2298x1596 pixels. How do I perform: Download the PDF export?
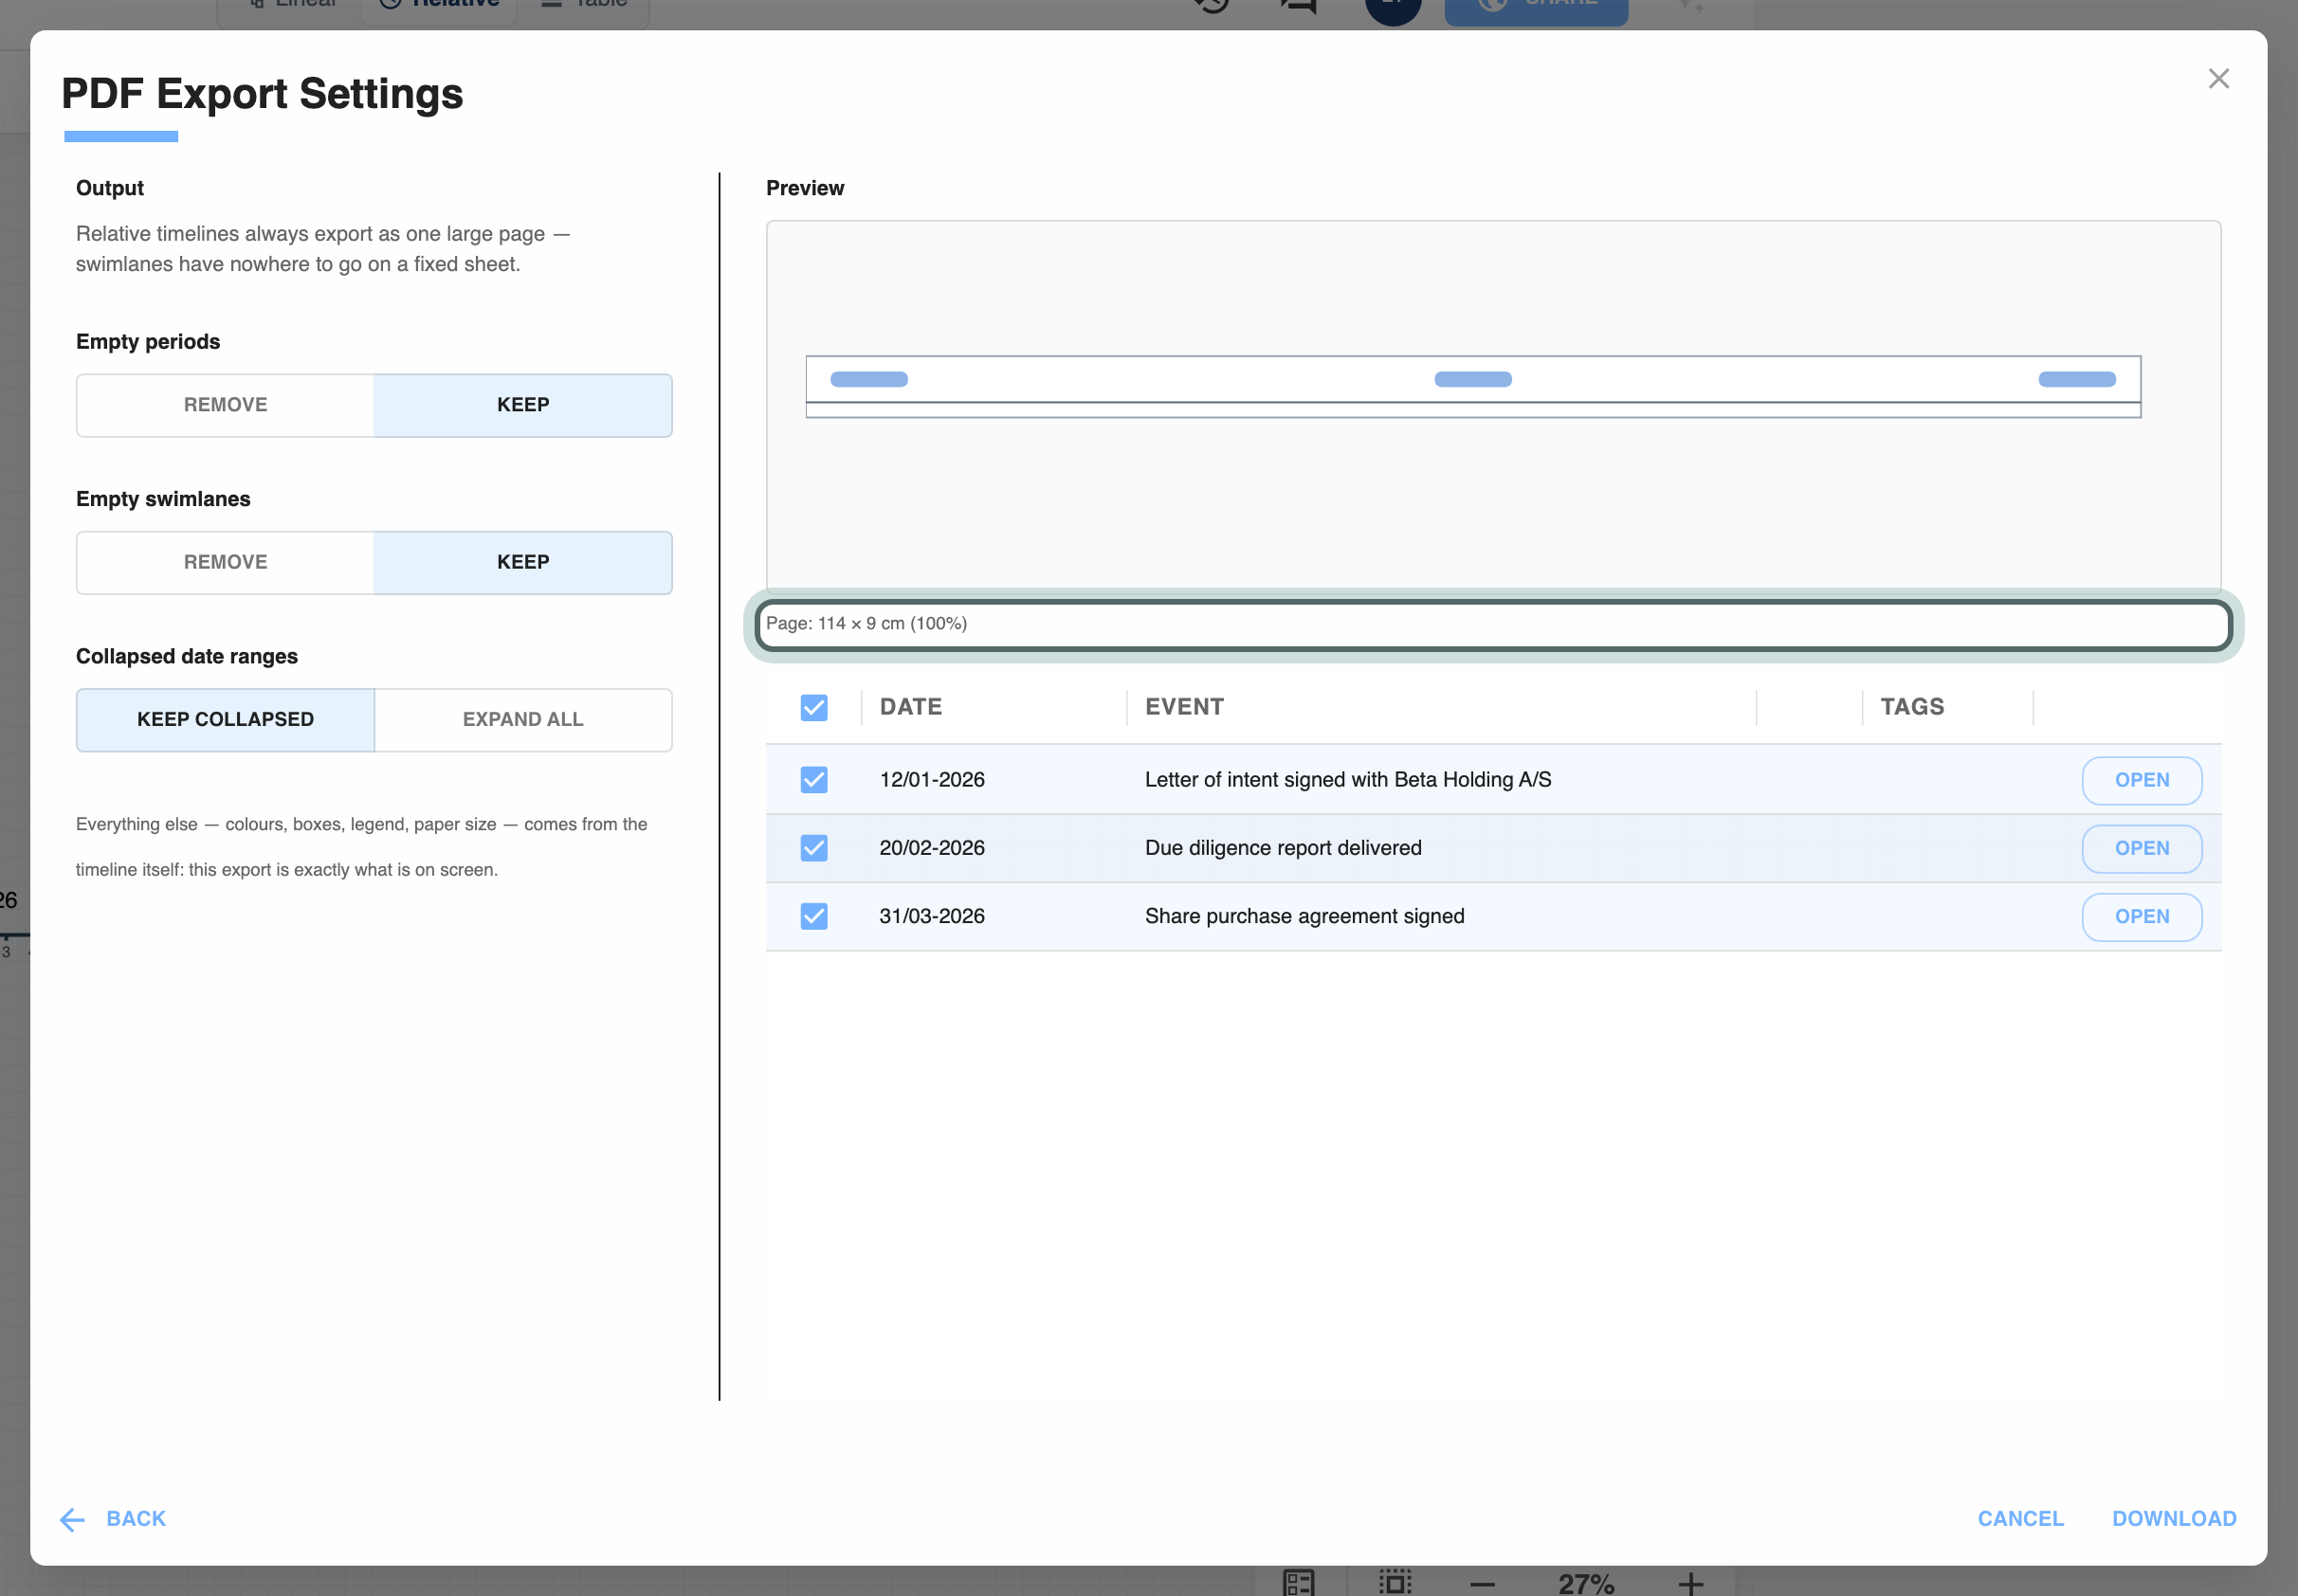(2173, 1518)
